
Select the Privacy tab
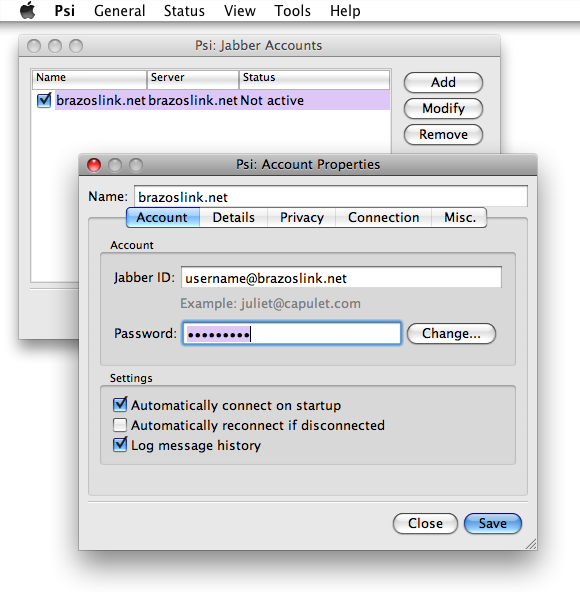(302, 217)
